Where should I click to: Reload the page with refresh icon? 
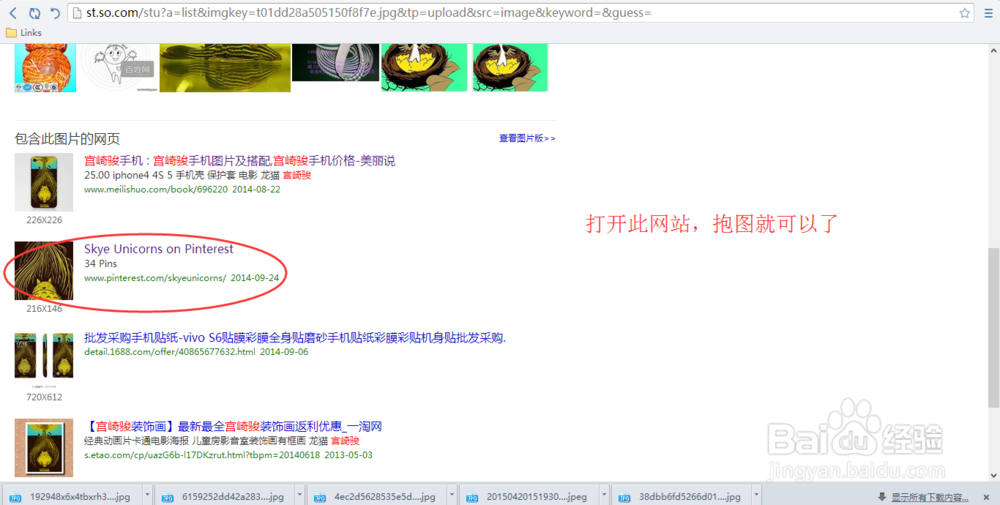pyautogui.click(x=34, y=13)
